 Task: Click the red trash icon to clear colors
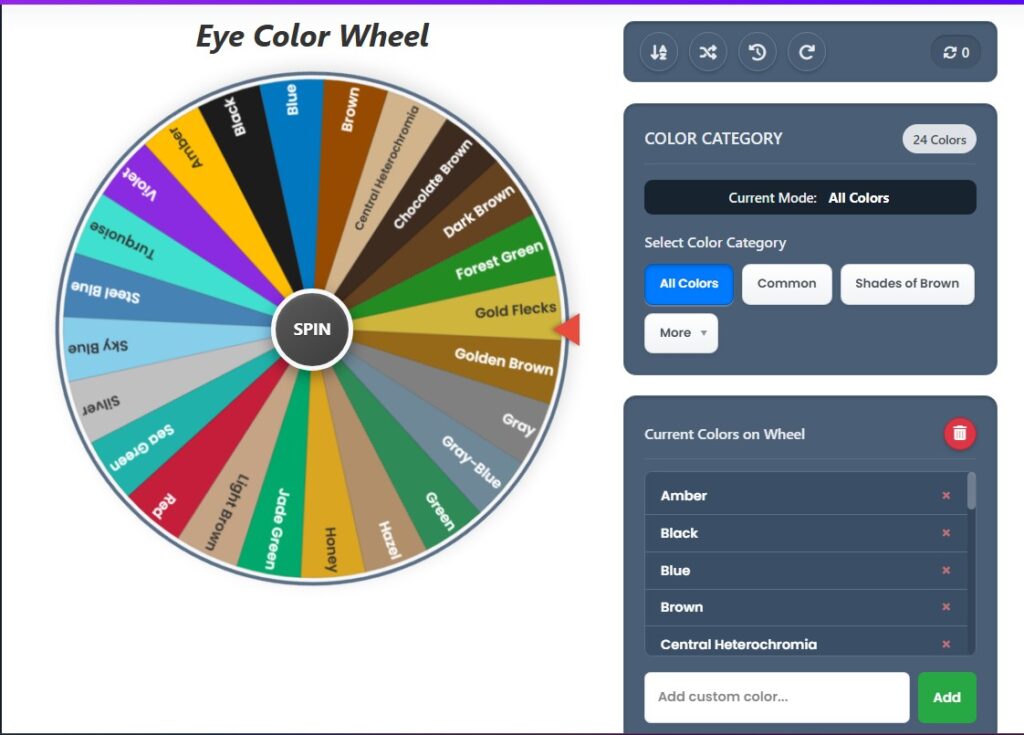(x=957, y=434)
